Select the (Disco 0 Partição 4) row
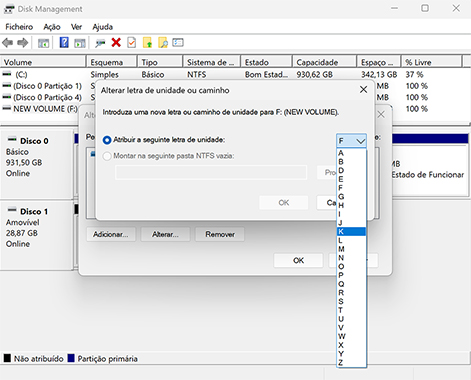This screenshot has width=471, height=380. click(47, 97)
